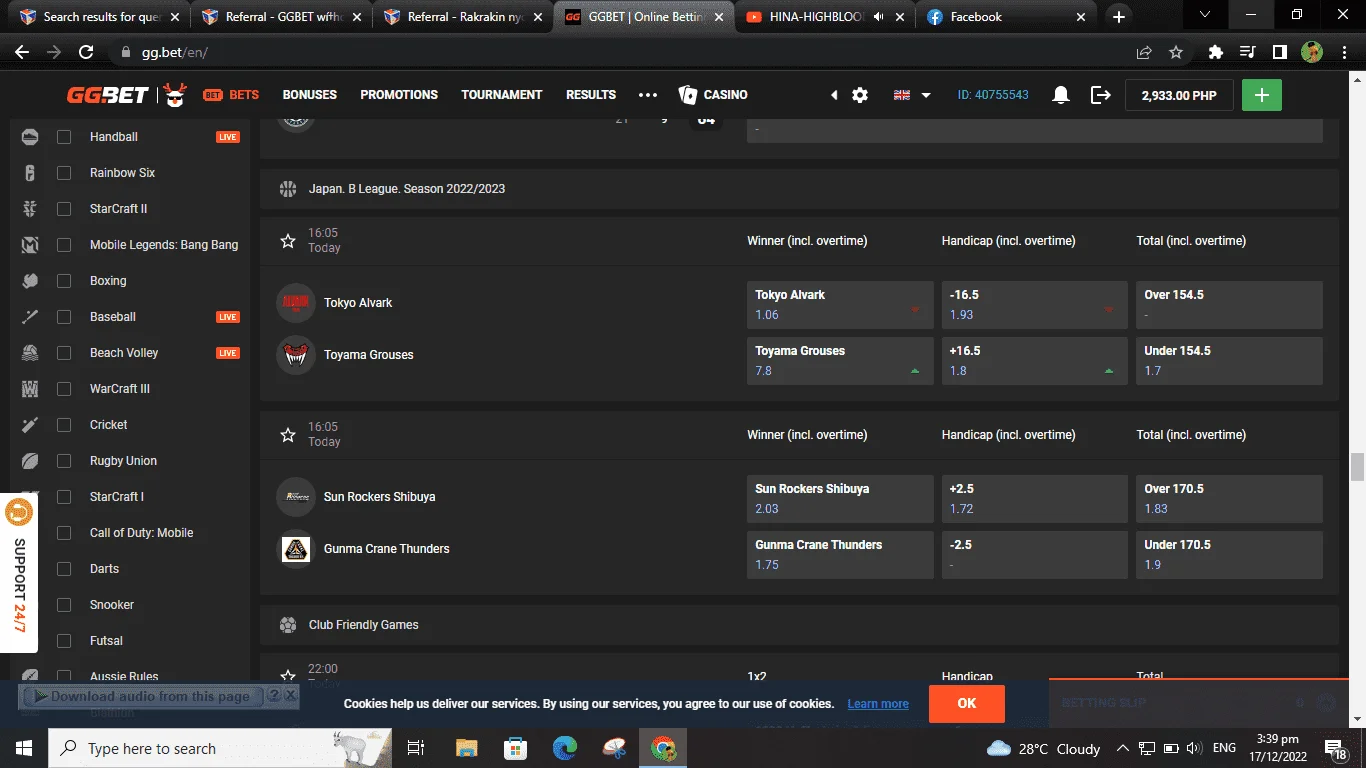Viewport: 1366px width, 768px height.
Task: Switch to the HINA-HIGHBLOOD YouTube tab
Action: [x=826, y=17]
